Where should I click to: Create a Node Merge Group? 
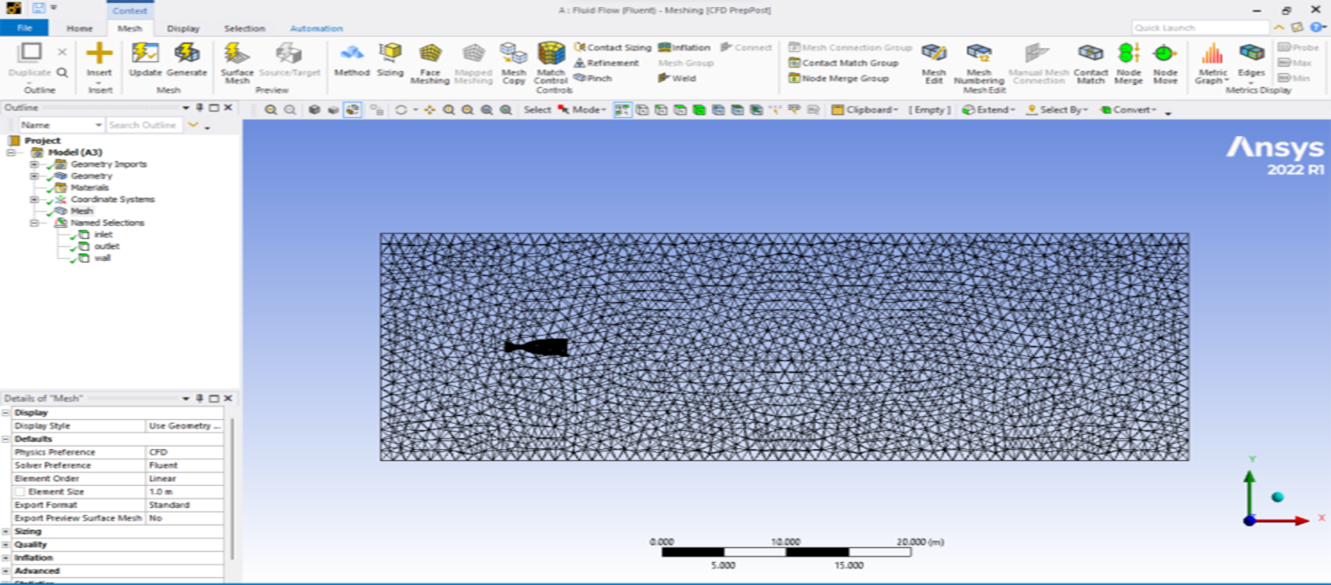(x=838, y=78)
